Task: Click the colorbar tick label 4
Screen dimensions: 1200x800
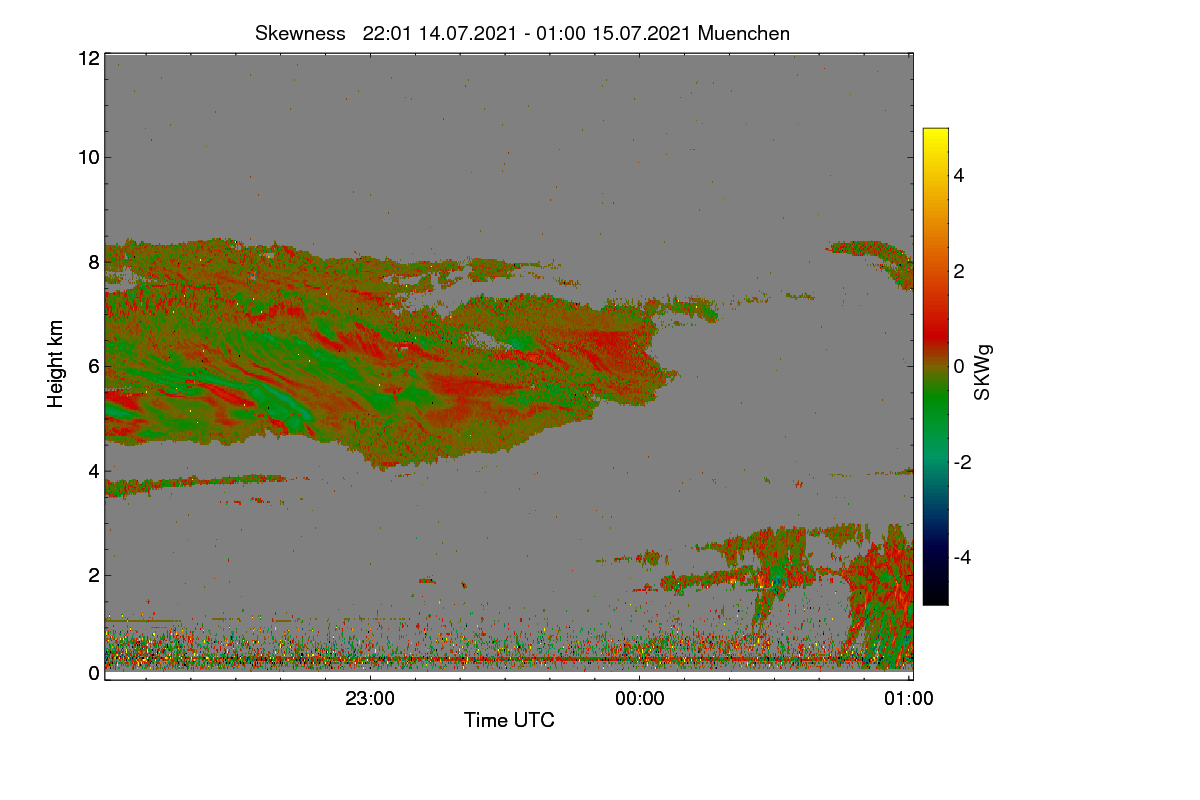Action: [959, 175]
